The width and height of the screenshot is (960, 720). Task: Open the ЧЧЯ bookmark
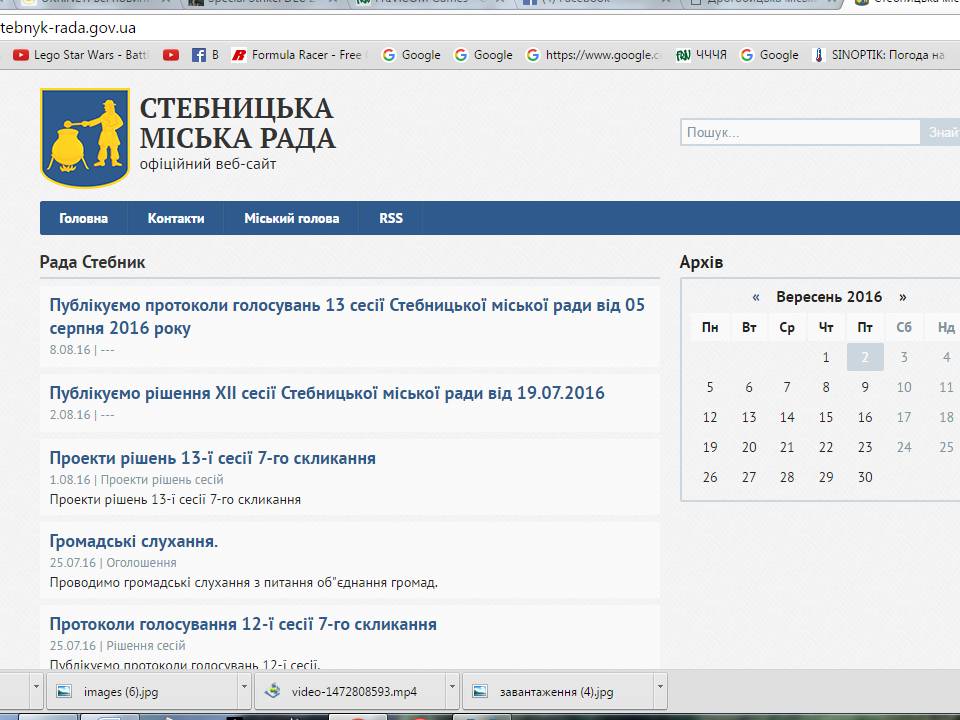[x=701, y=55]
